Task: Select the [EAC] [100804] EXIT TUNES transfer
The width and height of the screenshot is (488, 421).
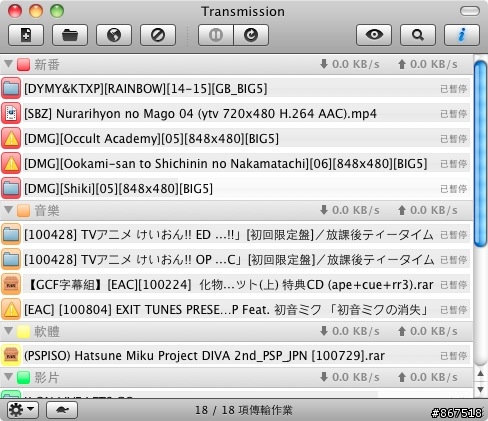Action: pos(235,310)
